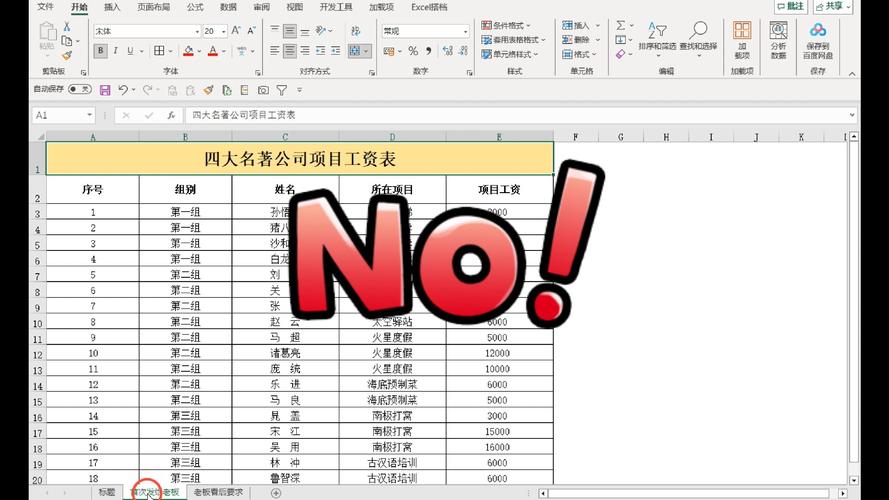Launch Analyze Data (分析数据)
This screenshot has height=500, width=889.
(778, 40)
